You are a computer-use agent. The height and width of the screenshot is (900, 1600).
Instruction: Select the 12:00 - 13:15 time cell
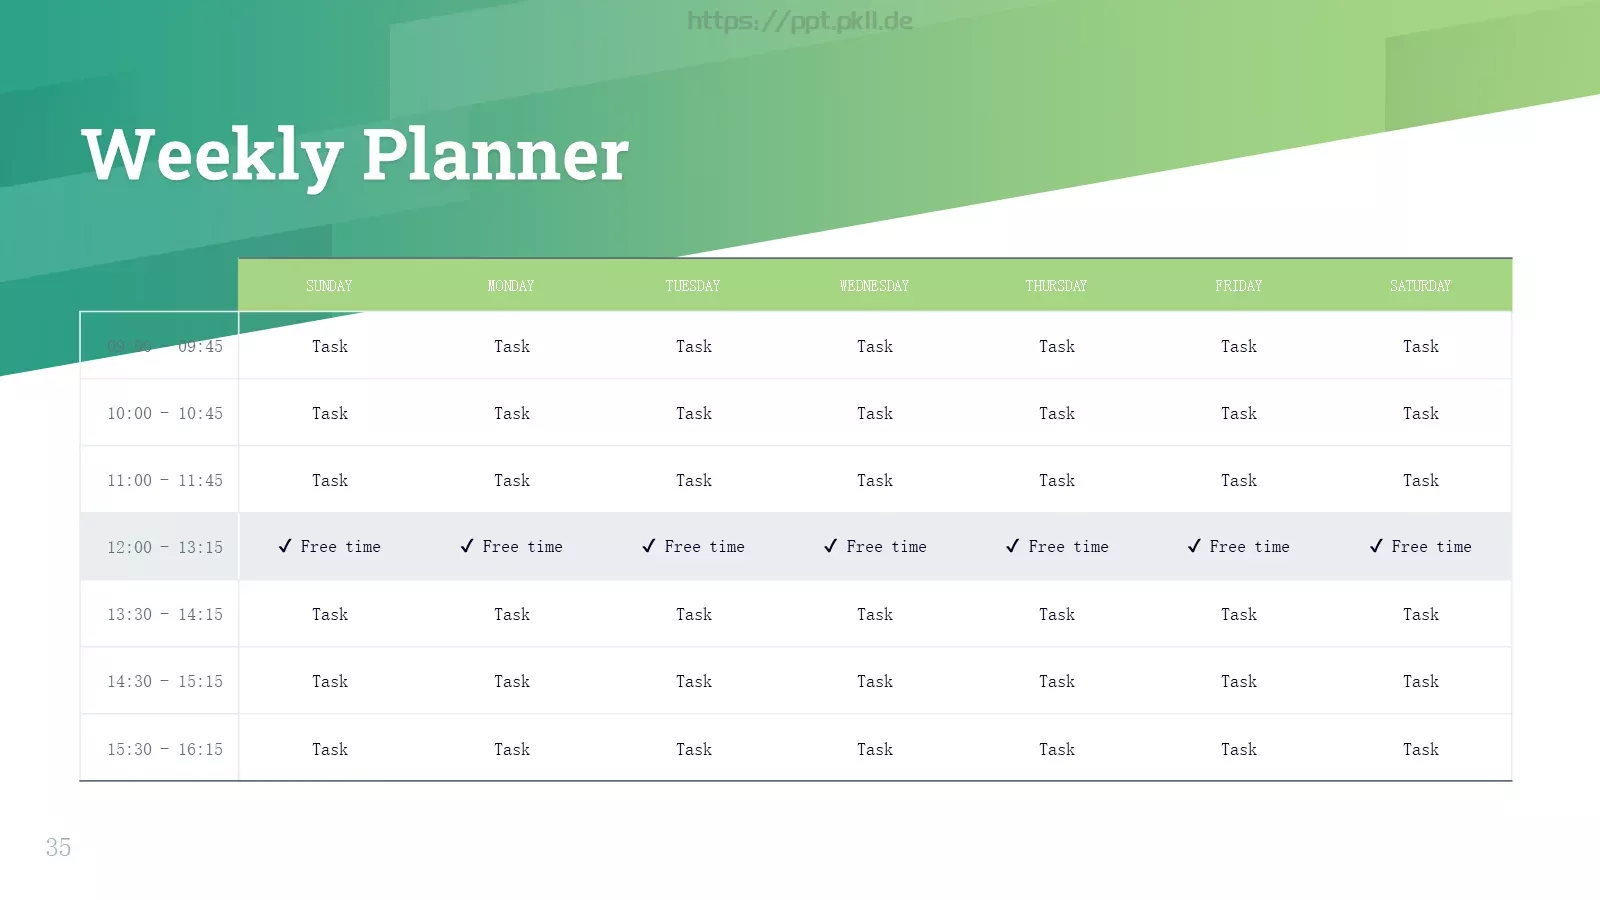click(x=165, y=547)
